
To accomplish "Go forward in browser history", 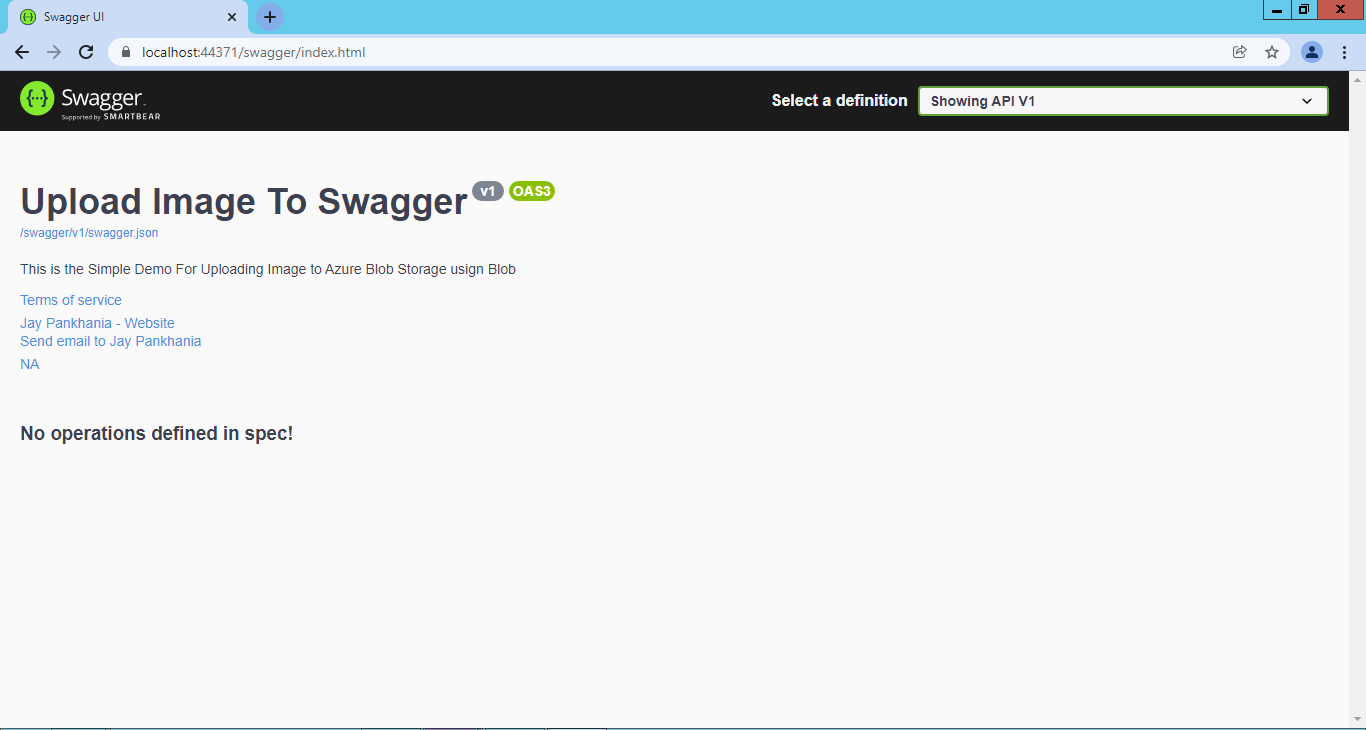I will click(x=54, y=52).
